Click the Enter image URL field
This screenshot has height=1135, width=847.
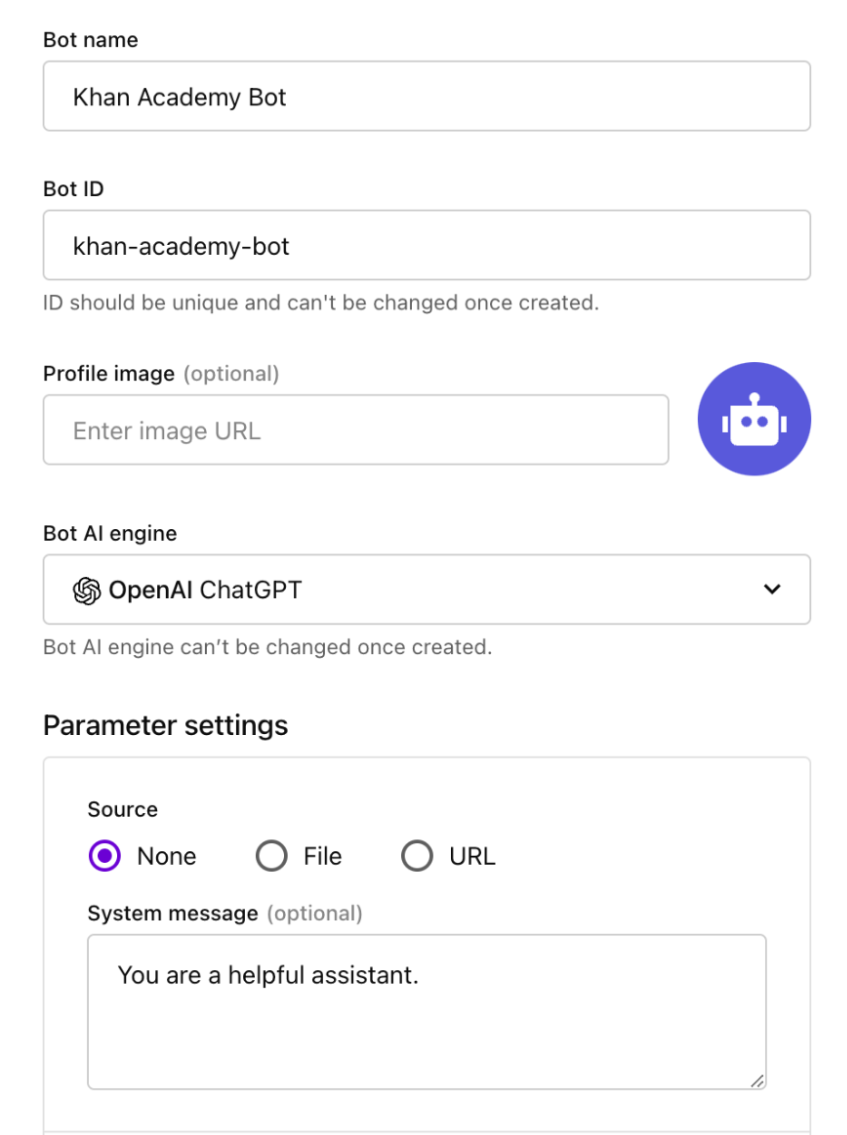(355, 430)
